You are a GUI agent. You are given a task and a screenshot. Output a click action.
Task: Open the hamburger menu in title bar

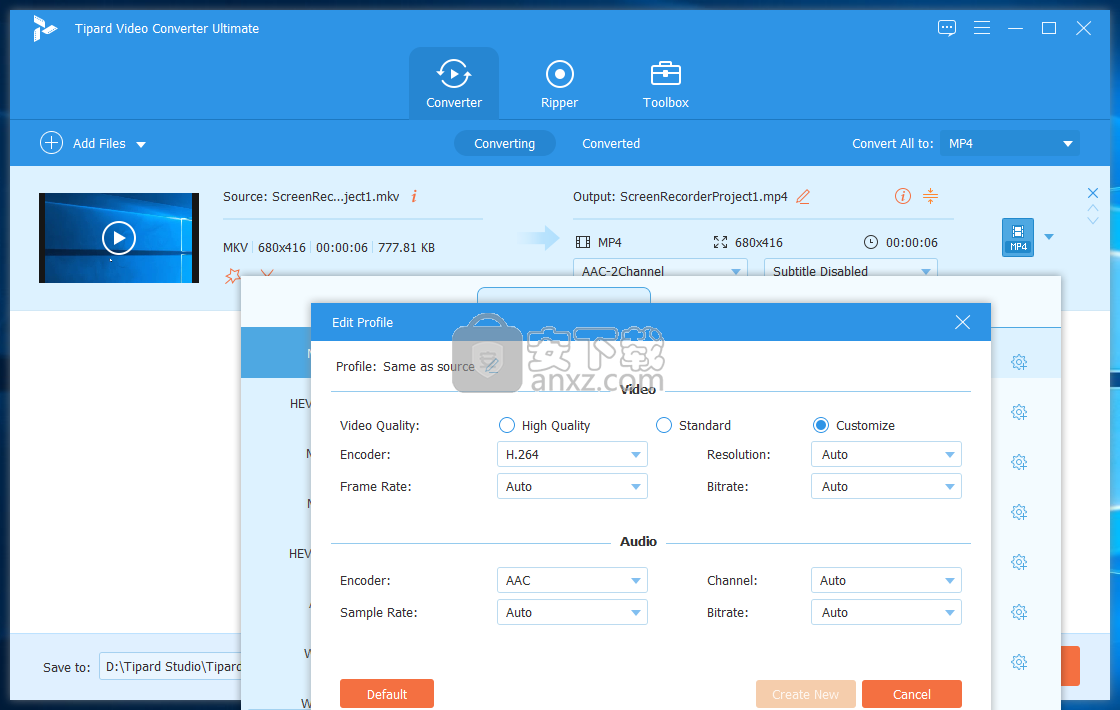981,28
